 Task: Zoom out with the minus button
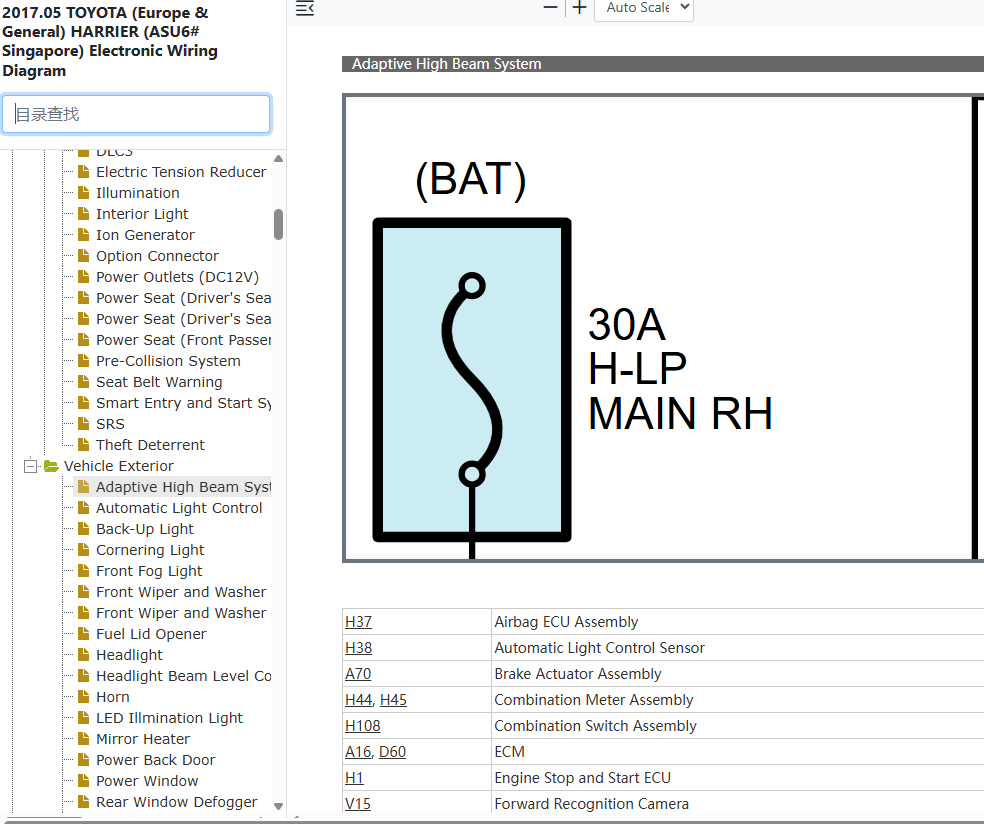(x=550, y=8)
